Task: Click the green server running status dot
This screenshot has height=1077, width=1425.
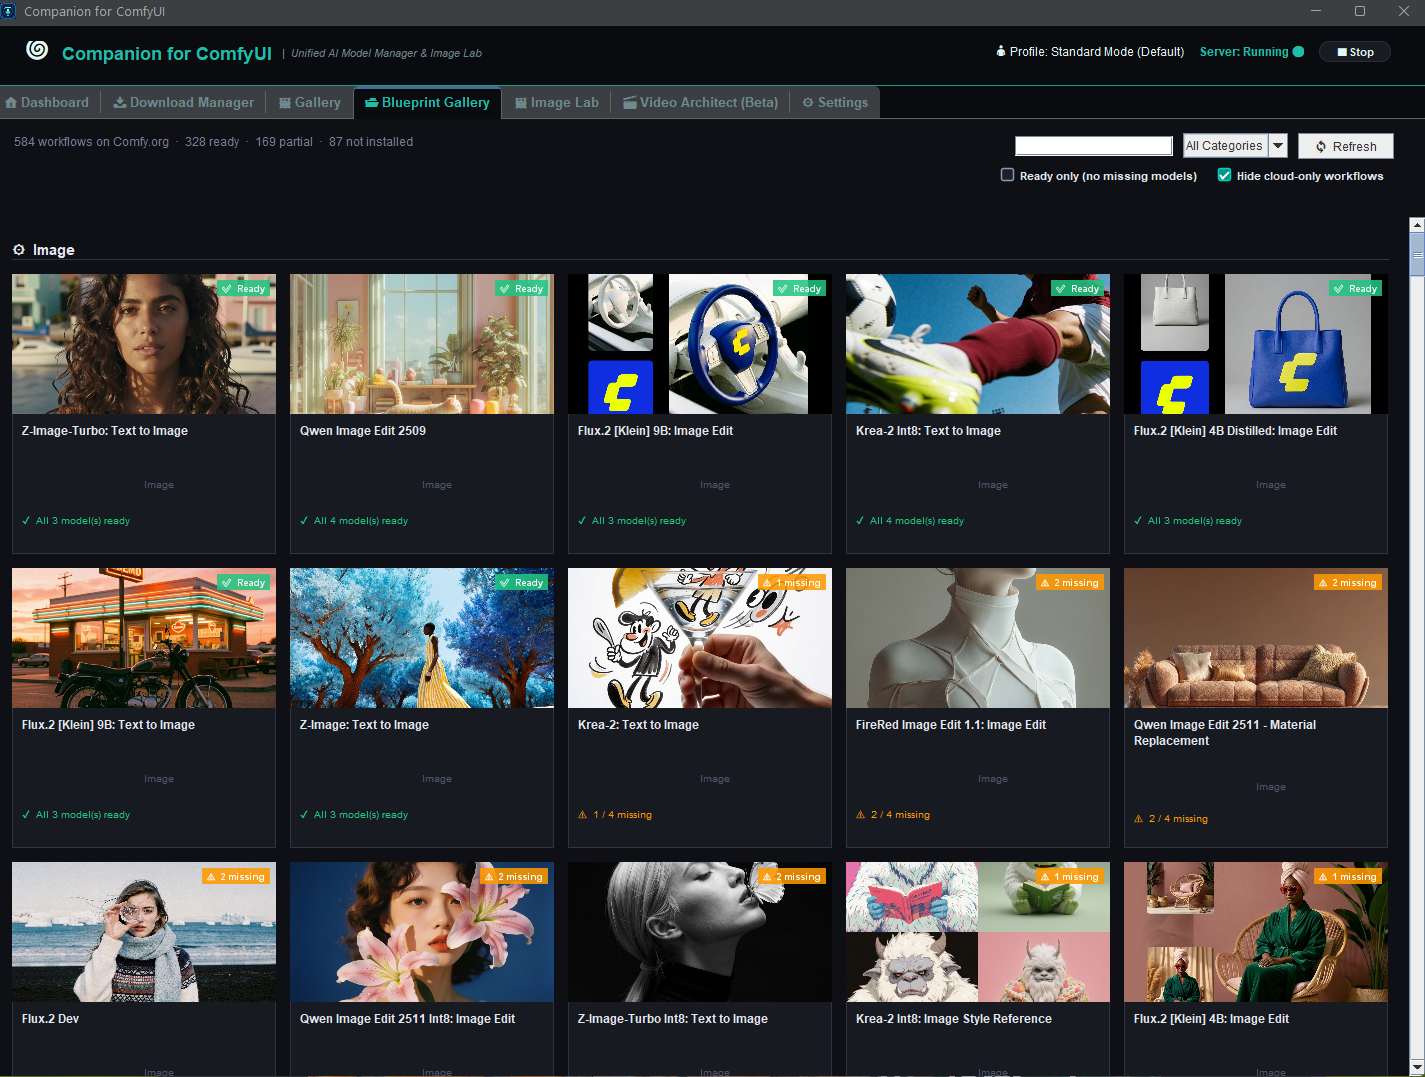Action: [x=1298, y=52]
